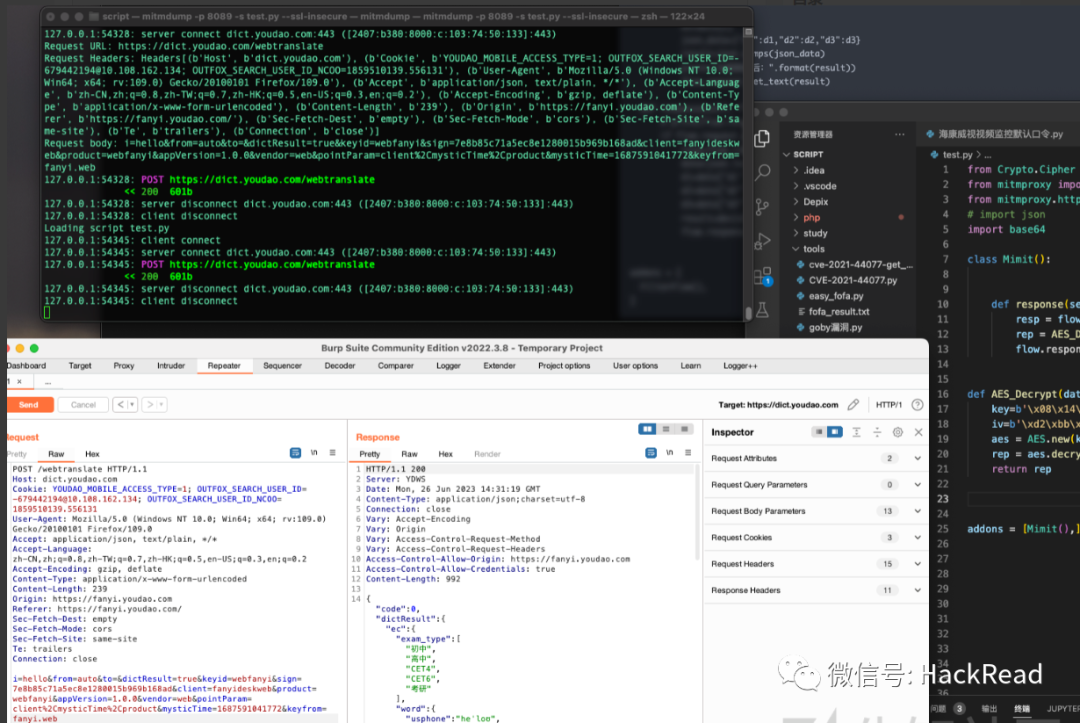This screenshot has width=1080, height=723.
Task: Open the Project options tab
Action: [x=564, y=366]
